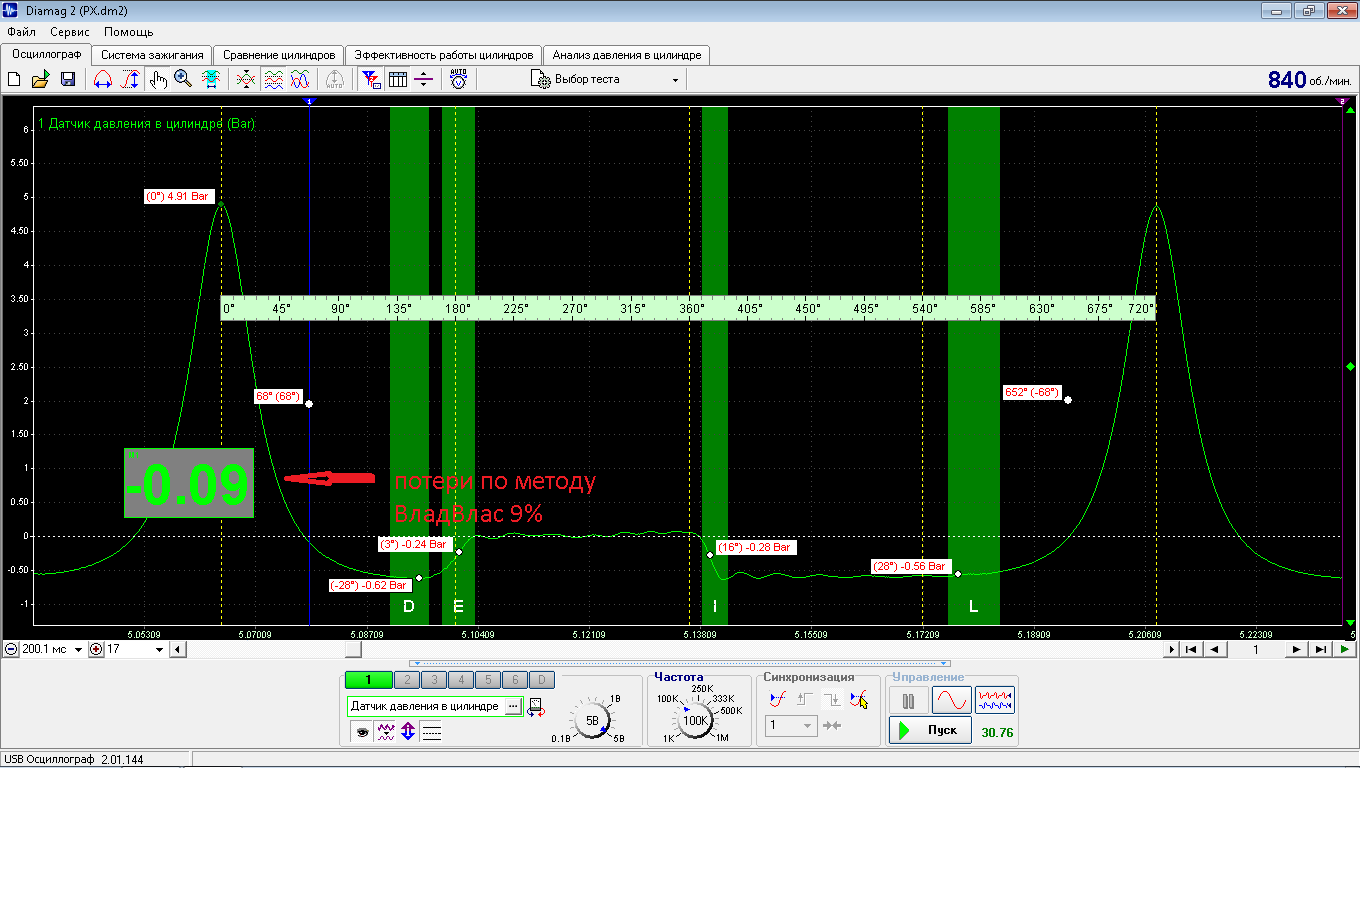The width and height of the screenshot is (1360, 900).
Task: Go to the next frame
Action: [x=1296, y=649]
